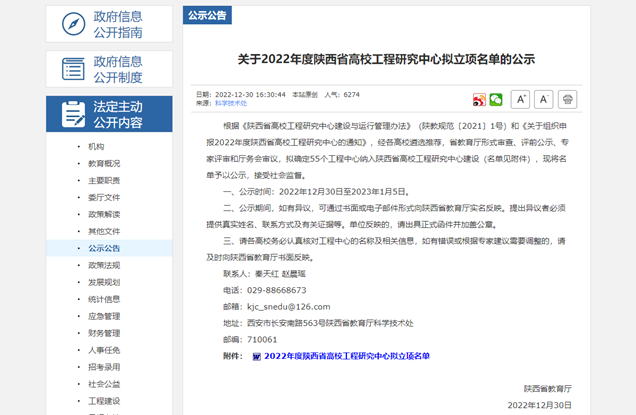Open 招考录用 sidebar category

click(104, 367)
